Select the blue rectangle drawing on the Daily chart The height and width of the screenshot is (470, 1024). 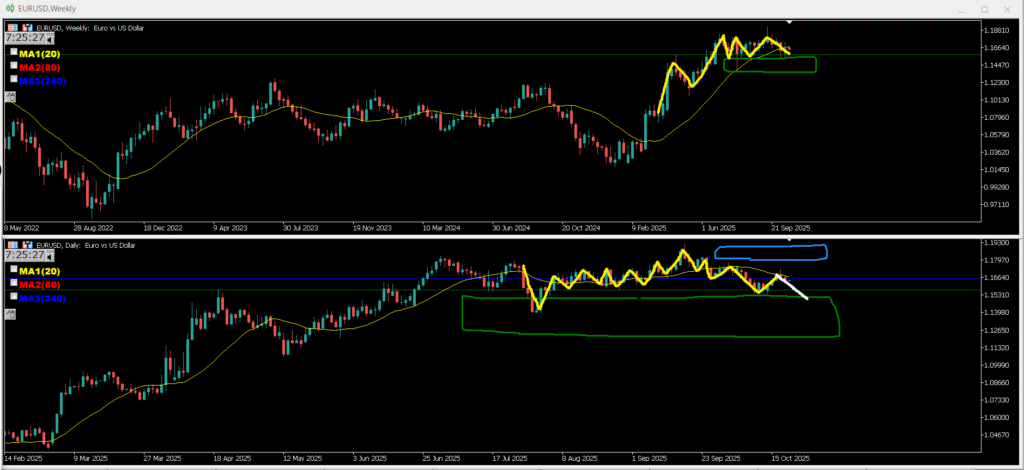tap(770, 246)
